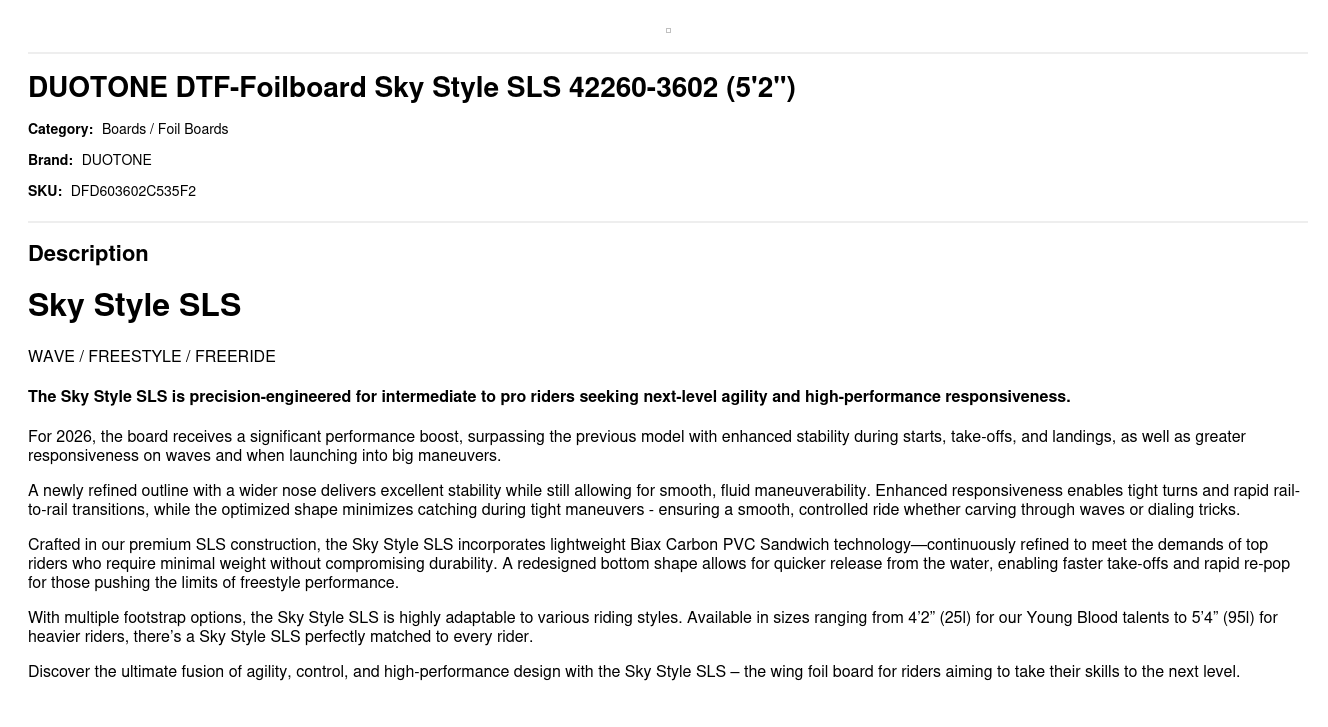Image resolution: width=1328 pixels, height=727 pixels.
Task: Click the Sky Style SLS heading
Action: coord(134,306)
